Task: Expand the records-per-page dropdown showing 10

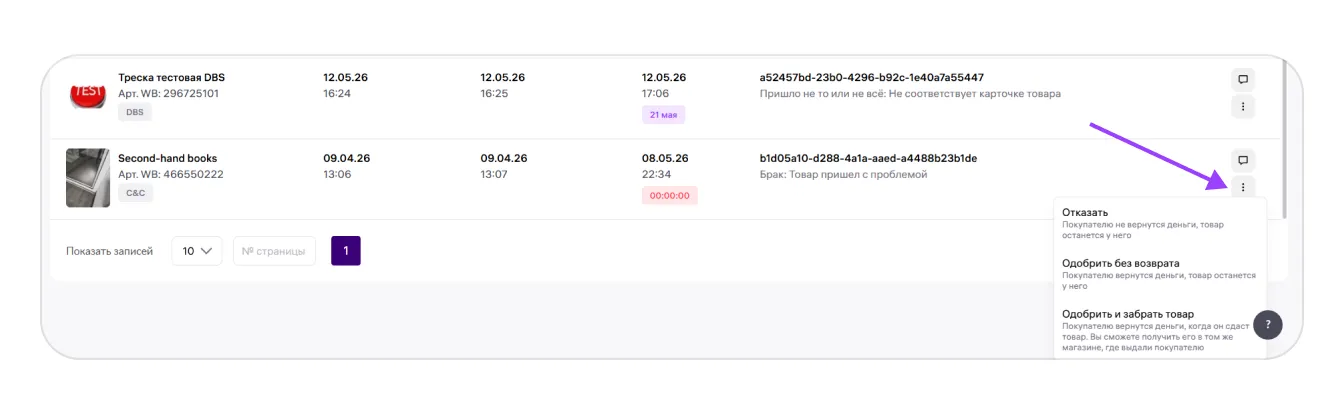Action: pyautogui.click(x=197, y=251)
